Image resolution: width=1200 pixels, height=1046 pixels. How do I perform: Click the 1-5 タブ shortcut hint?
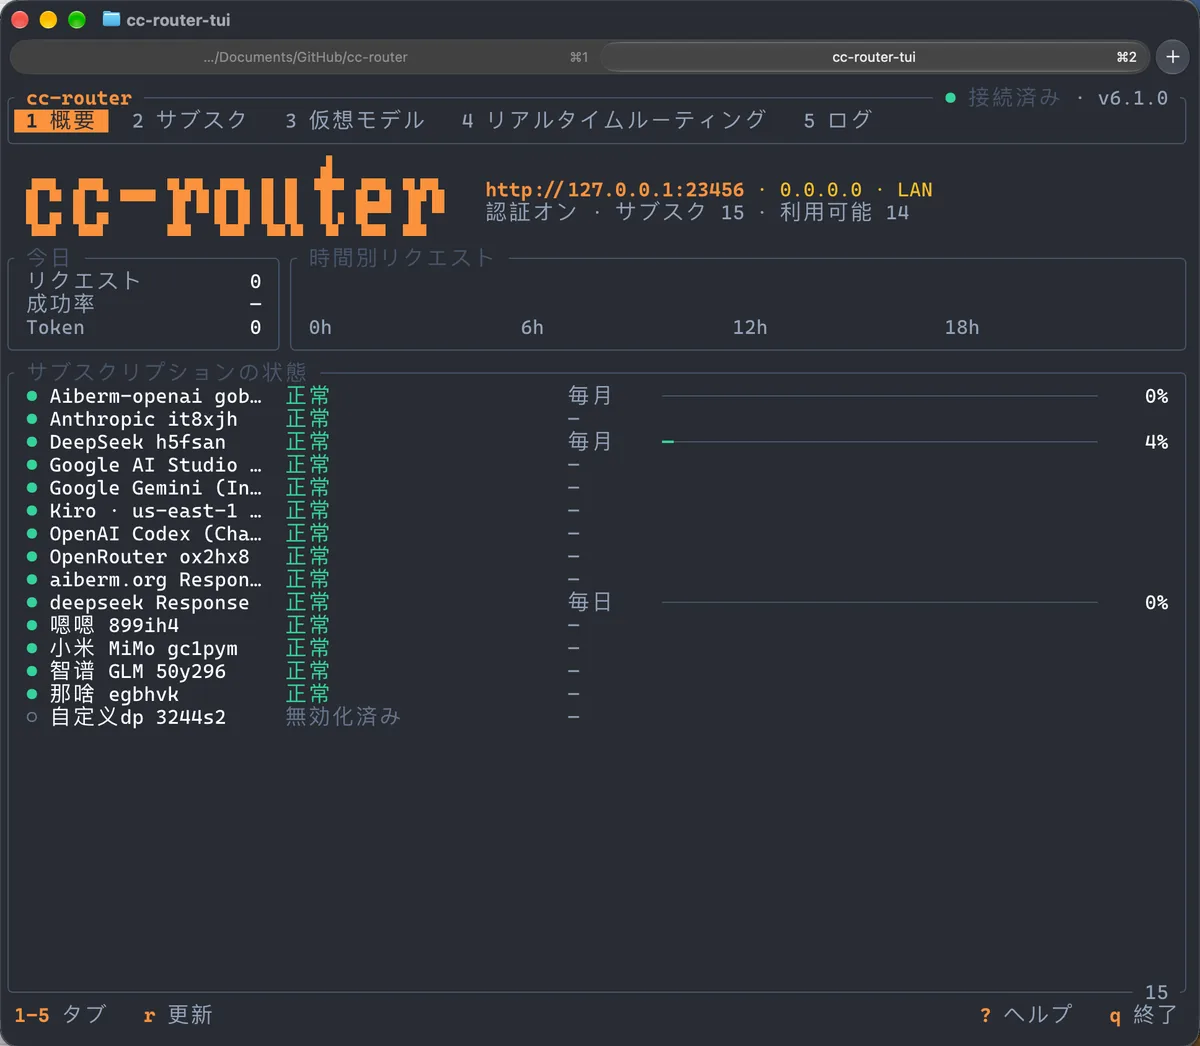click(60, 1015)
